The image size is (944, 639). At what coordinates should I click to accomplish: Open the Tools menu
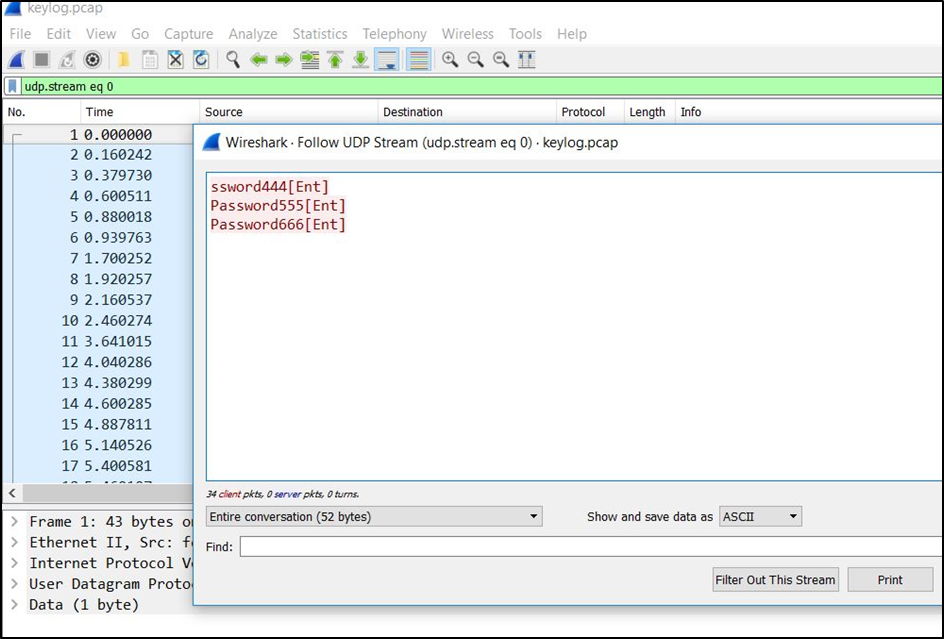tap(525, 34)
